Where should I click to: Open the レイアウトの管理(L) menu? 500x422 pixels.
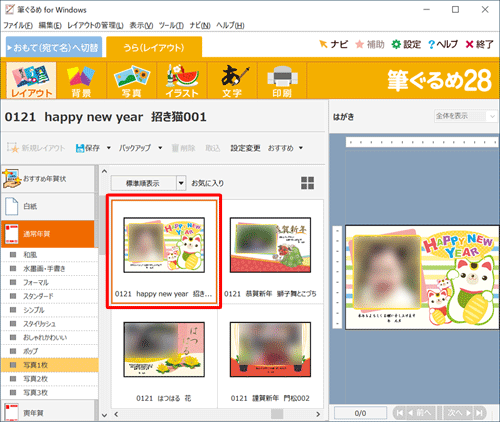tap(95, 25)
